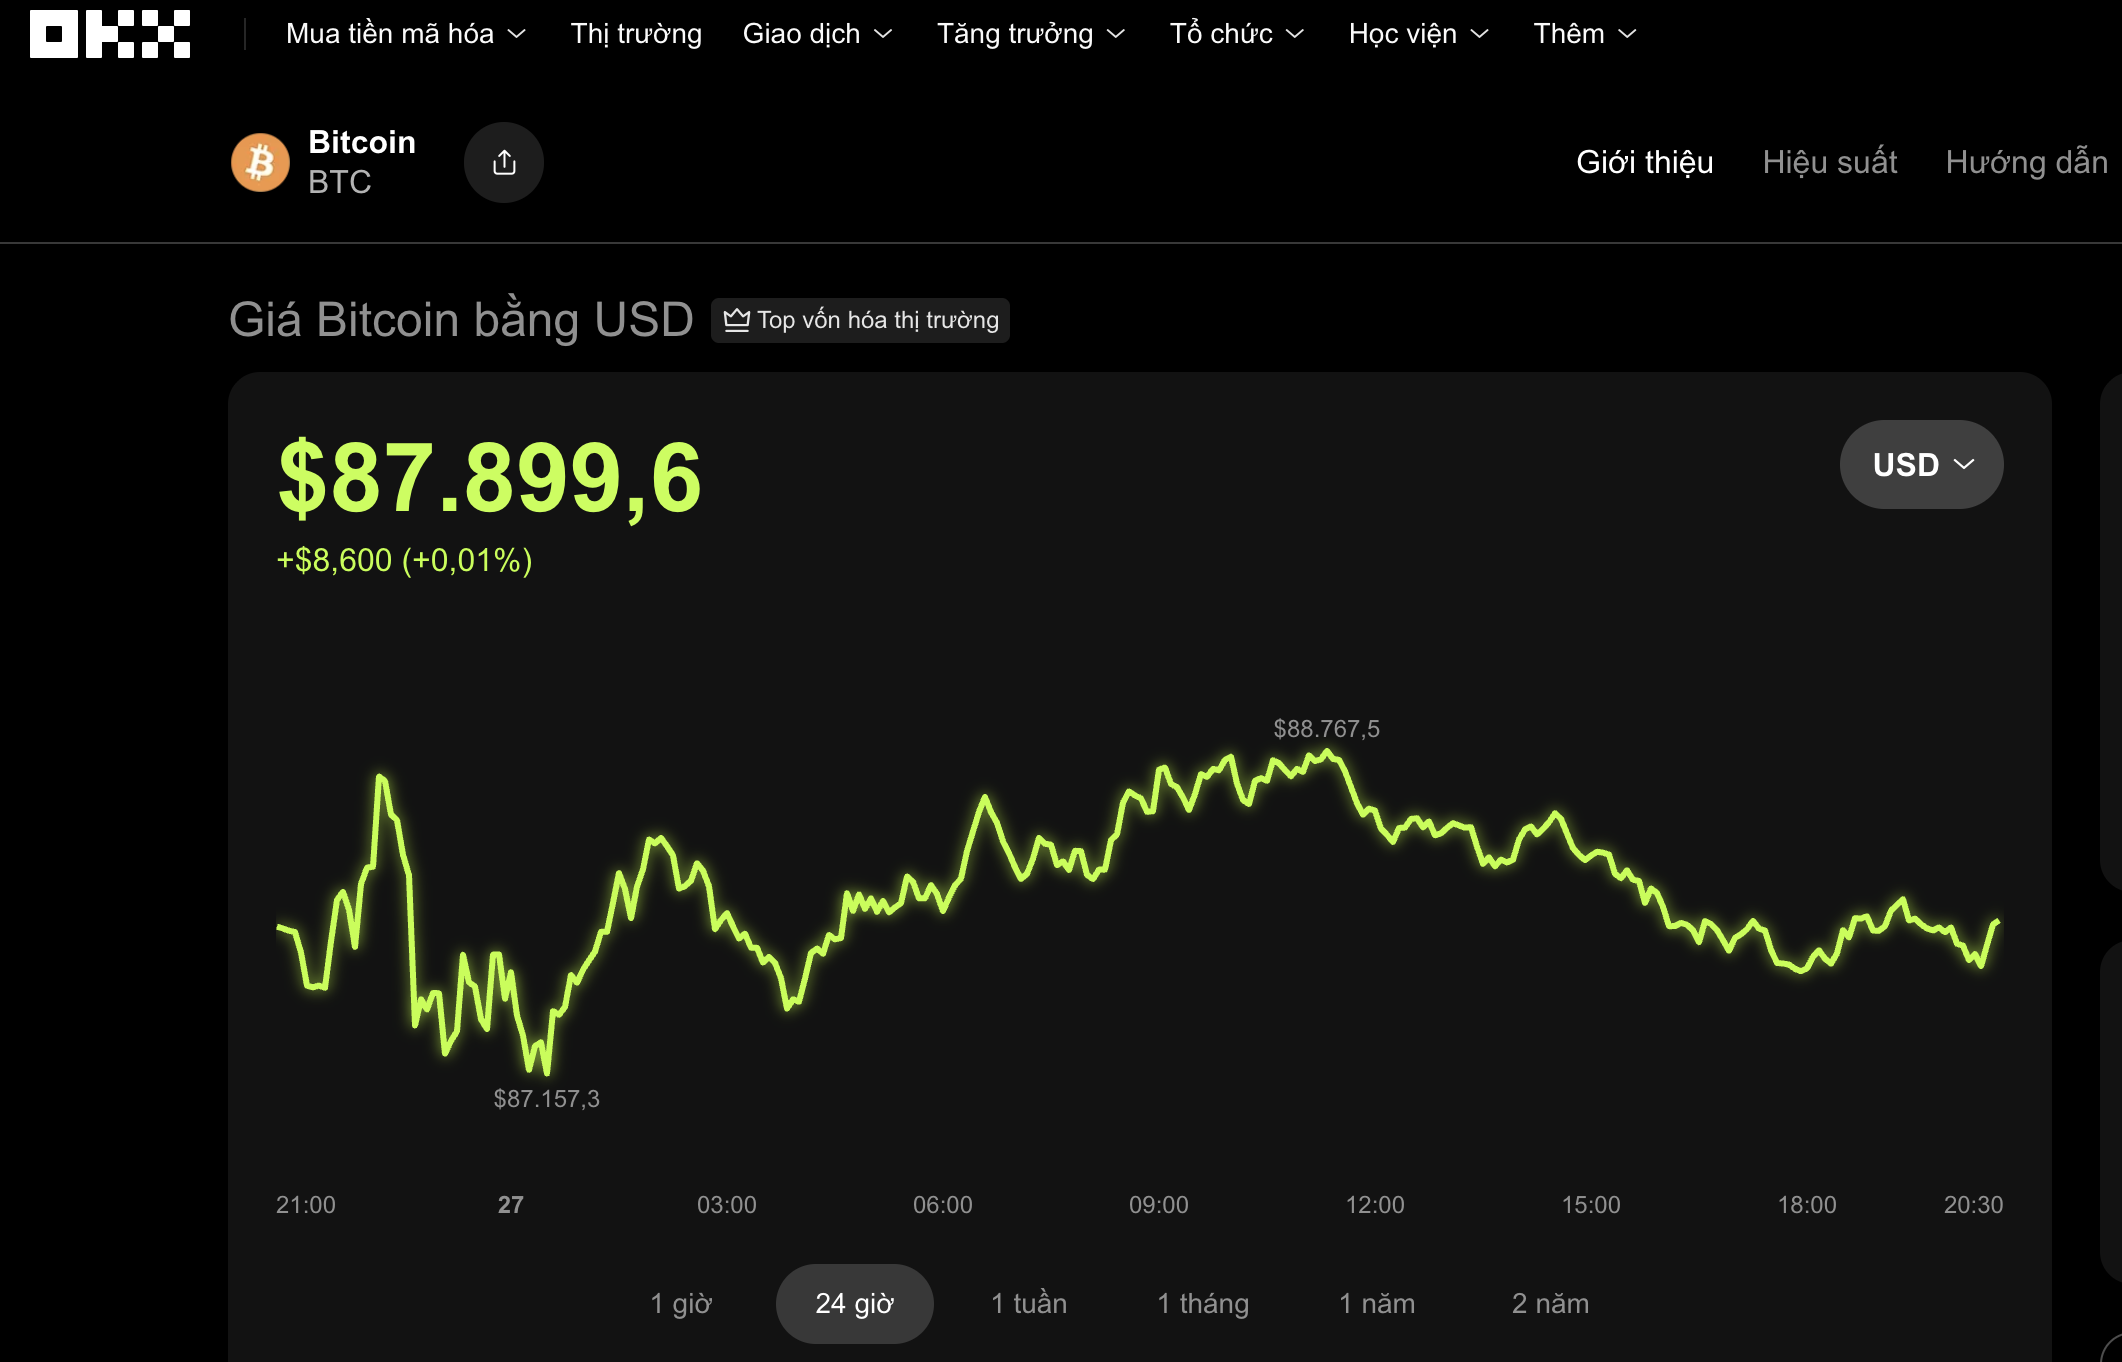Expand the Học viện menu
This screenshot has height=1362, width=2122.
(x=1418, y=33)
